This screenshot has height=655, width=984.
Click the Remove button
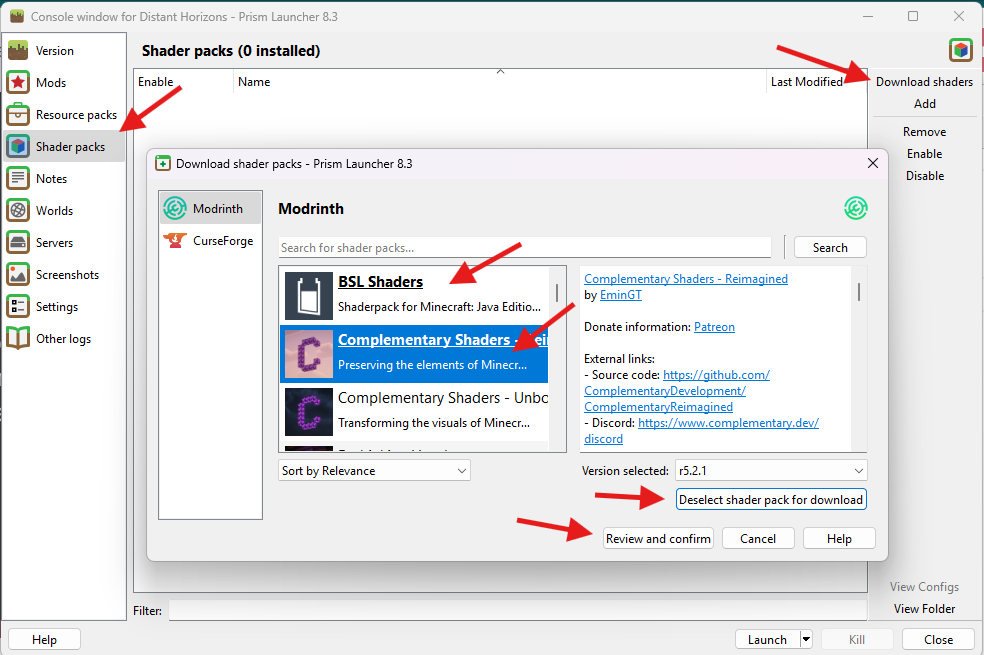pos(924,132)
